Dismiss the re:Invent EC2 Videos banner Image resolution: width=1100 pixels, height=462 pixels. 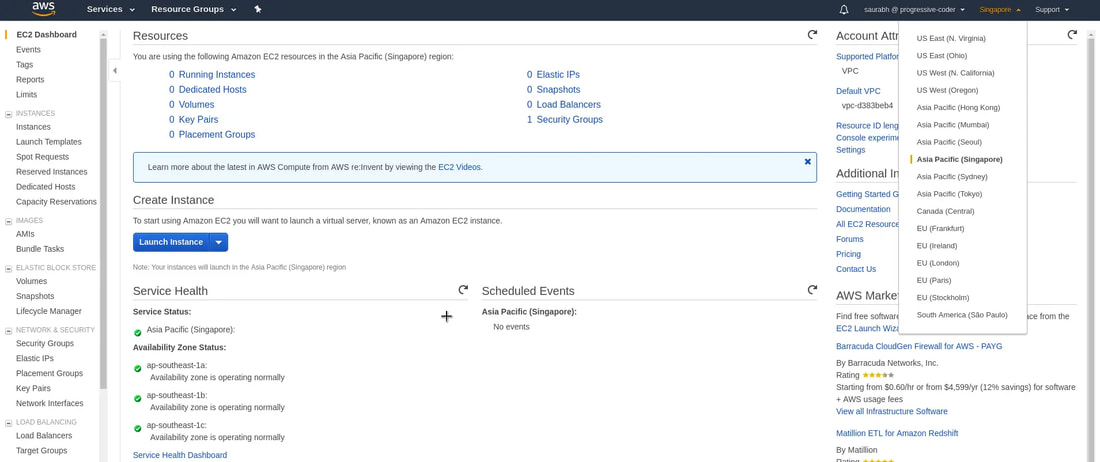coord(808,161)
